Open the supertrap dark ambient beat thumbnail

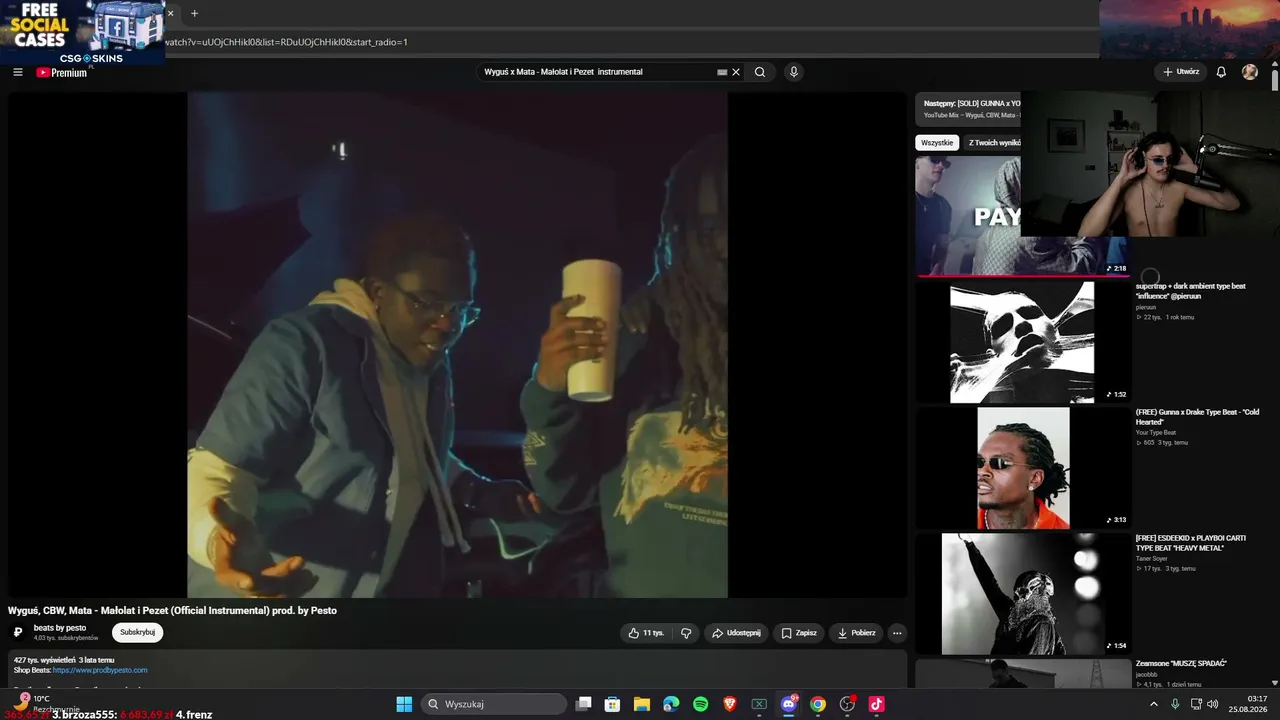click(1022, 342)
